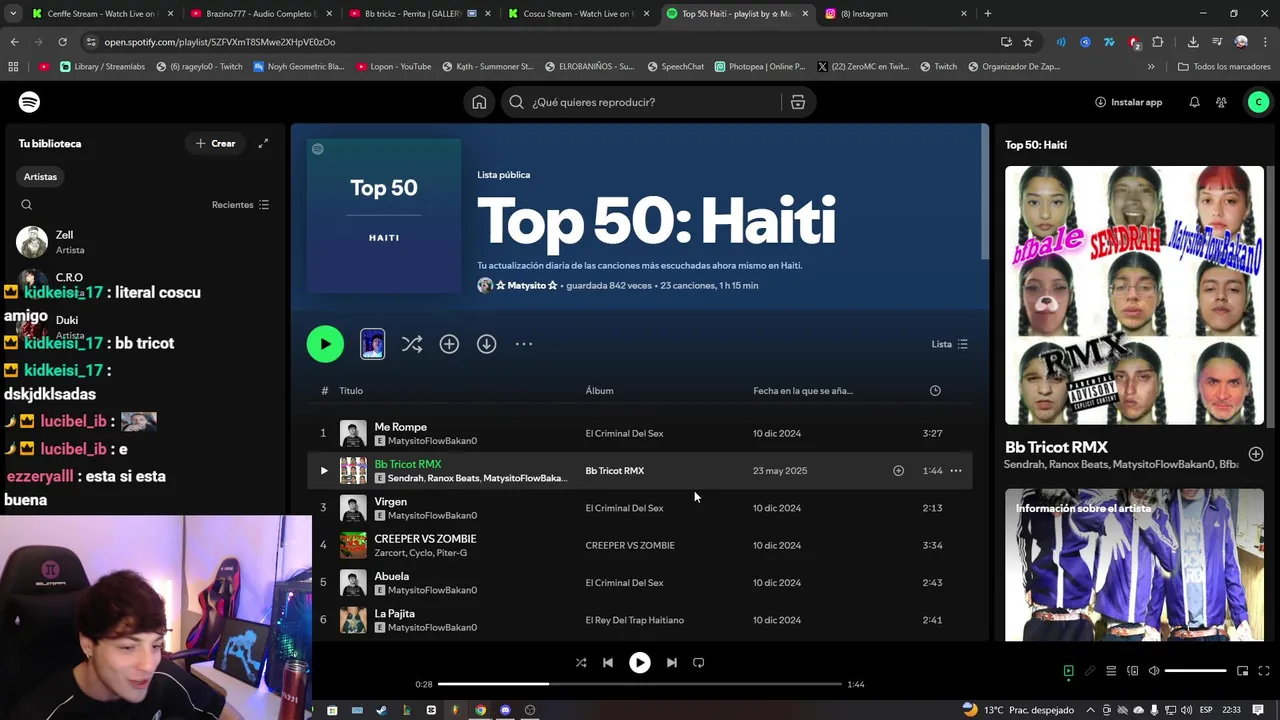Click the Bb Tricot RMX cover art

coord(1134,295)
